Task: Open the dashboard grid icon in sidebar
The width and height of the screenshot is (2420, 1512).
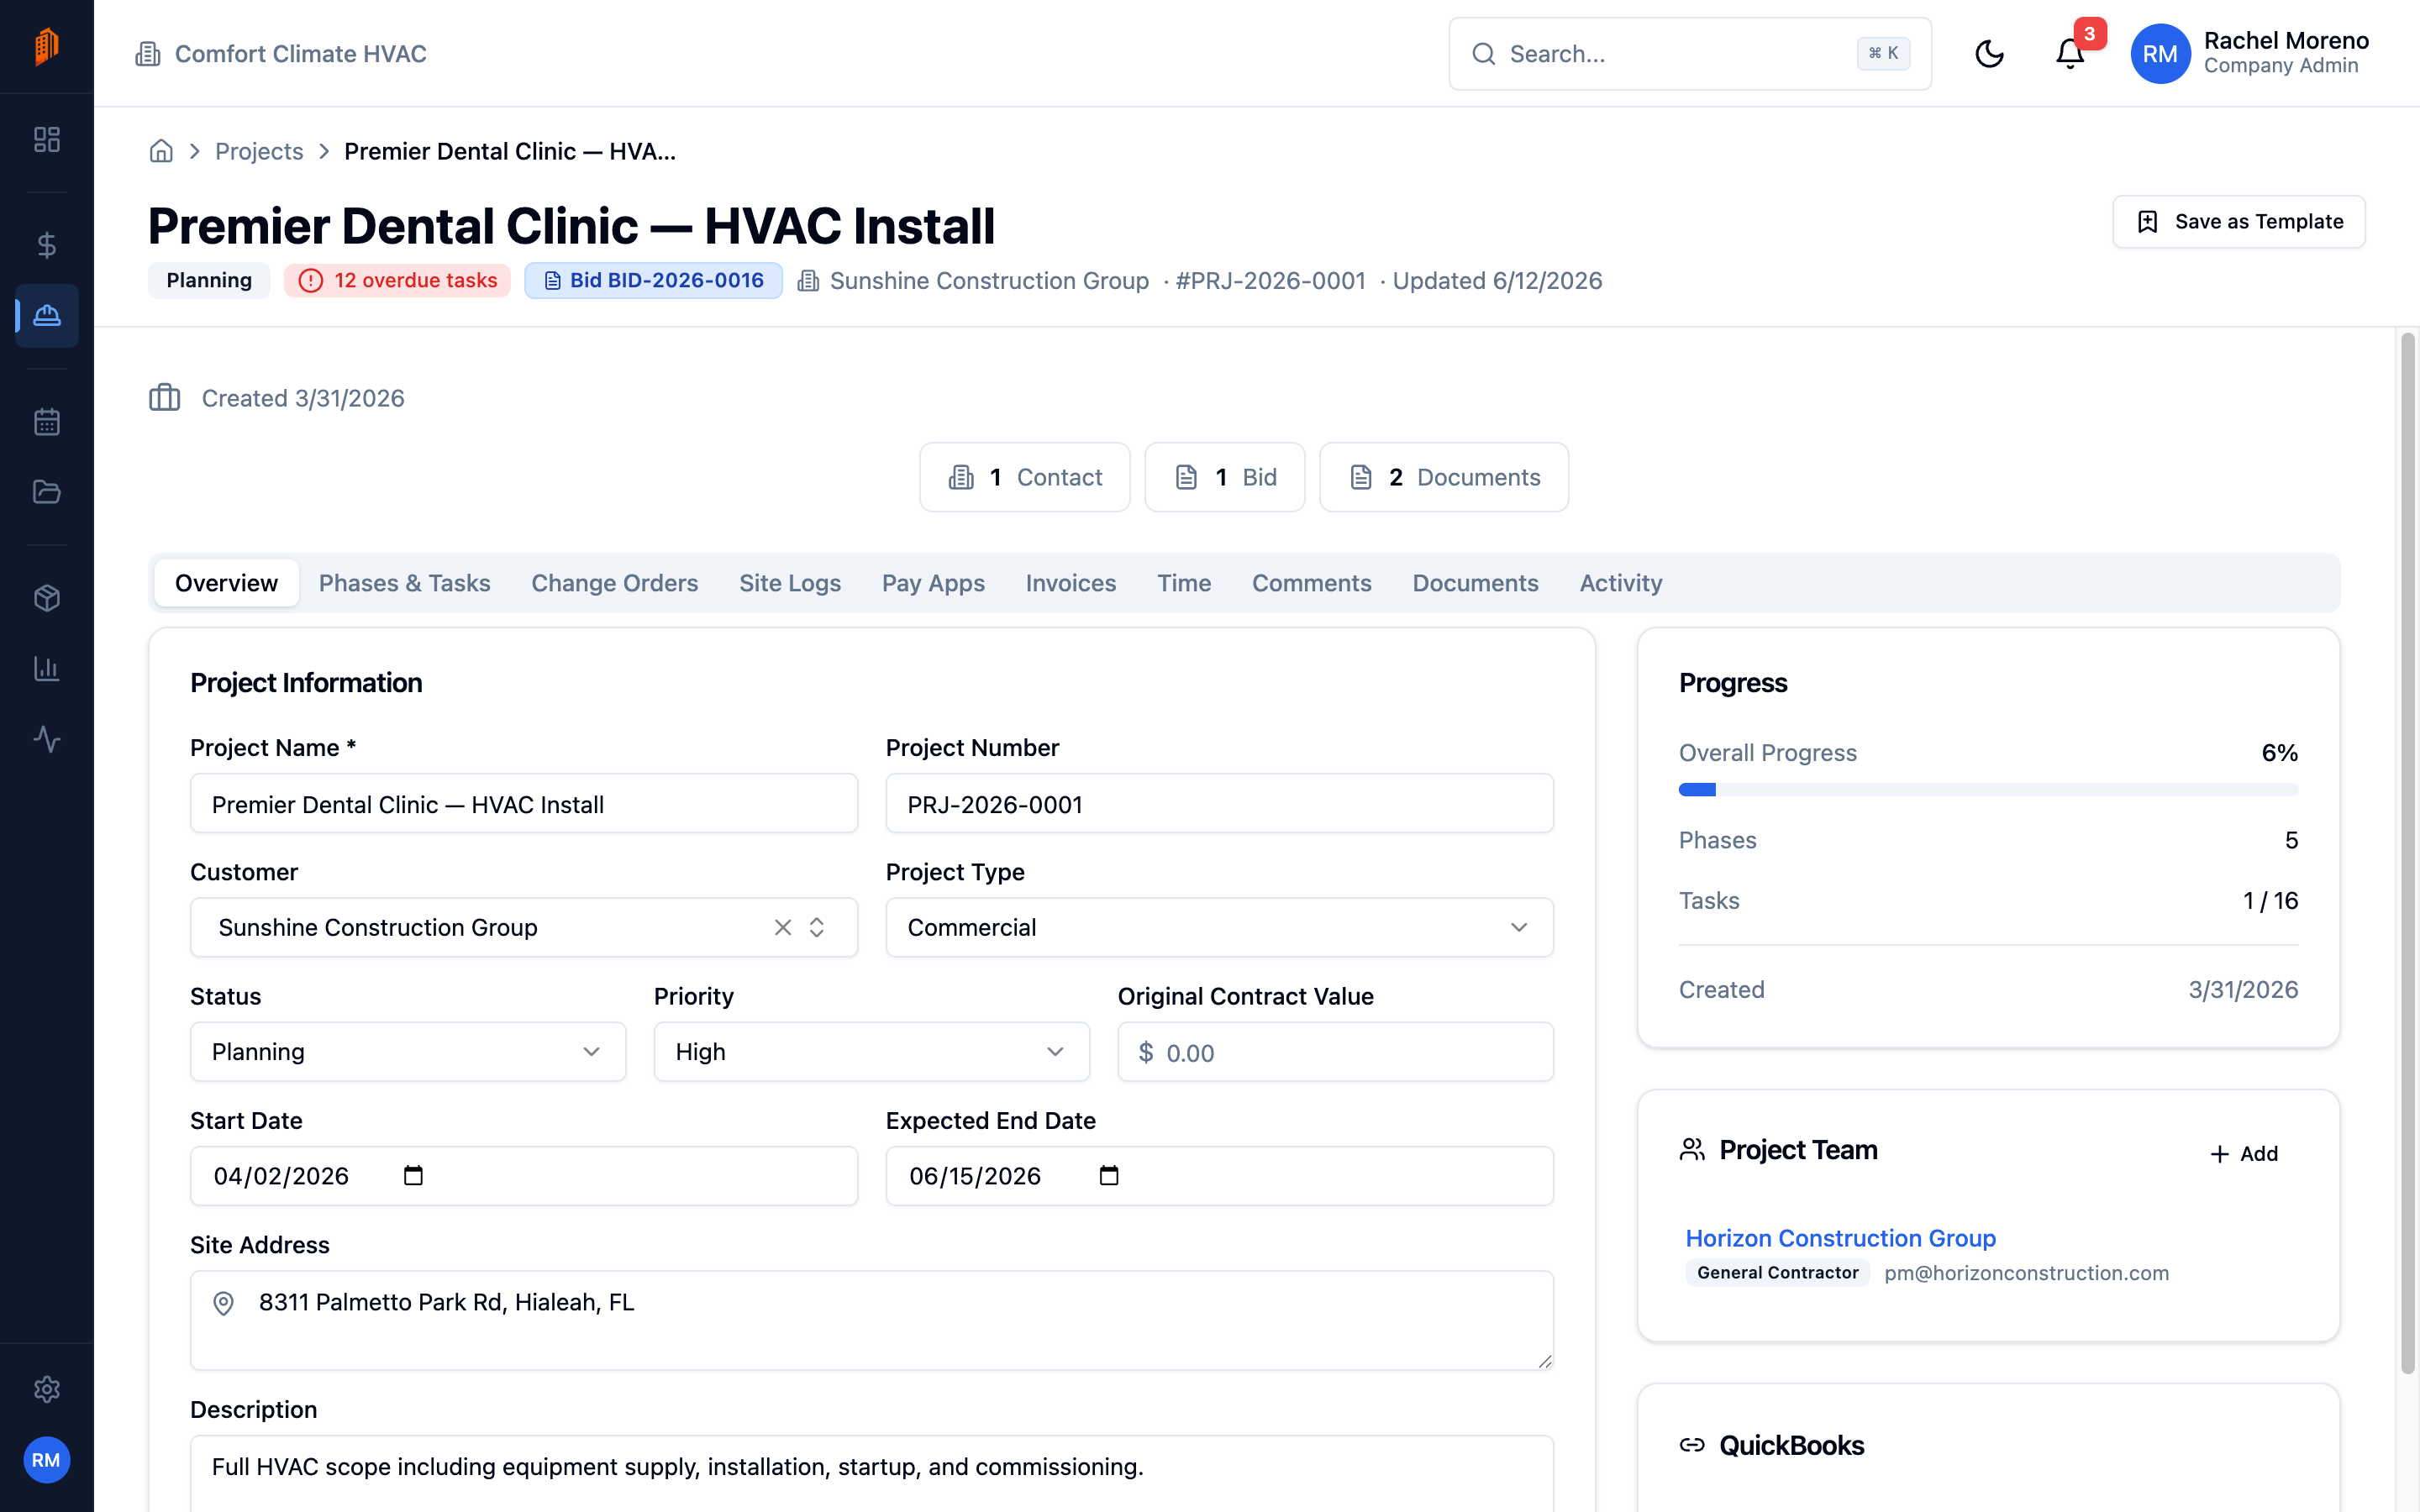Action: point(47,139)
